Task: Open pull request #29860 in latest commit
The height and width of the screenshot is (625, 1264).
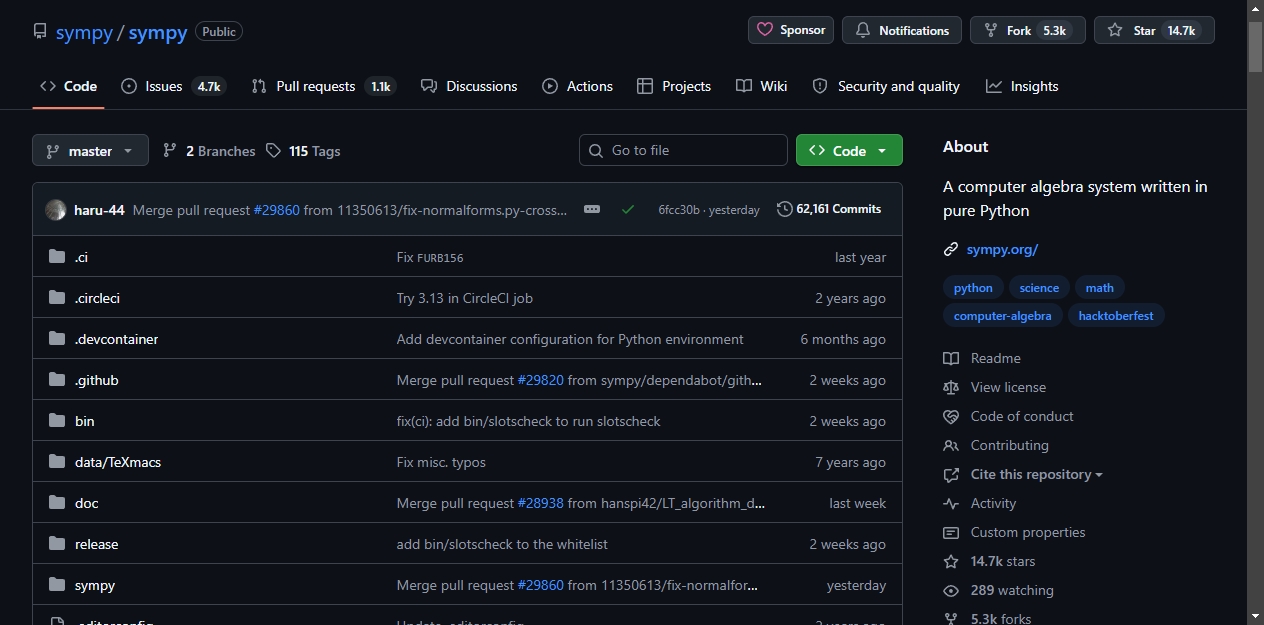Action: click(x=276, y=210)
